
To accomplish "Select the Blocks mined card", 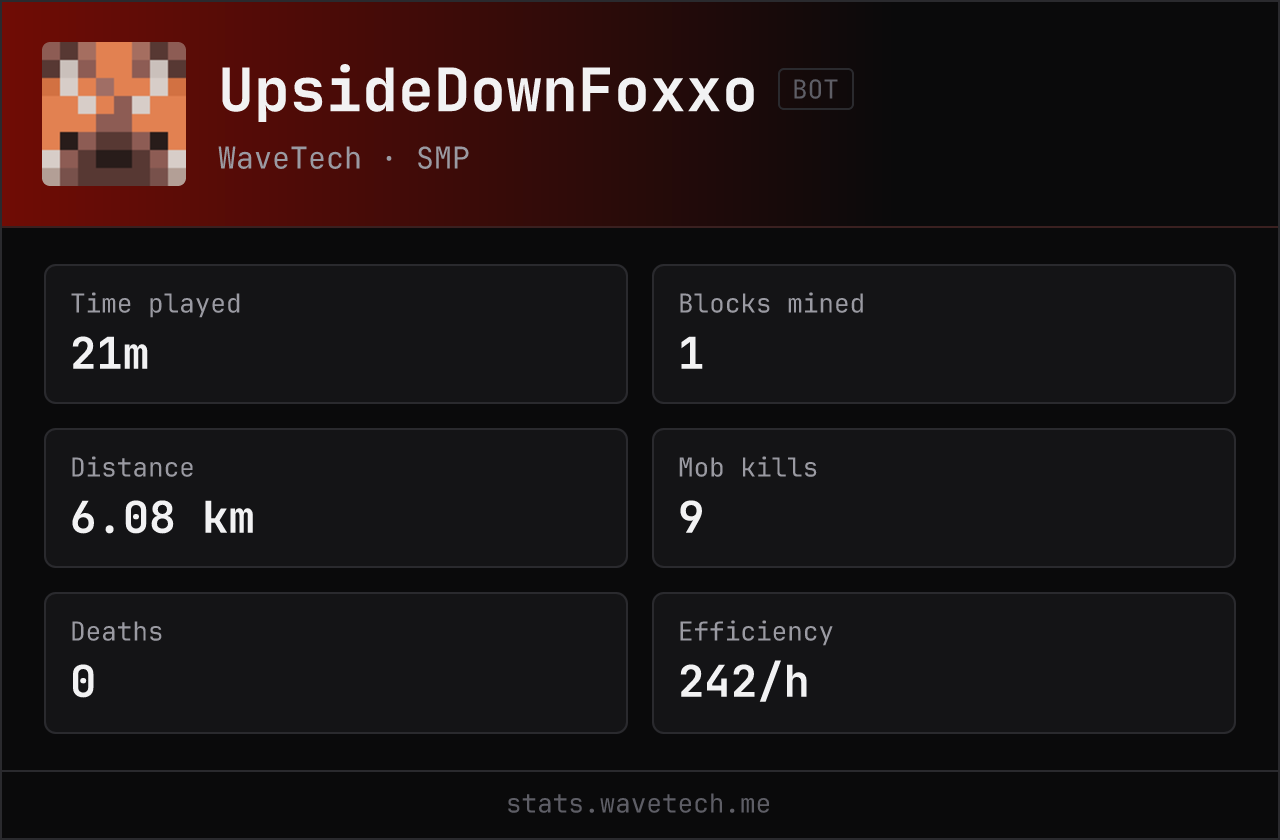I will 944,334.
